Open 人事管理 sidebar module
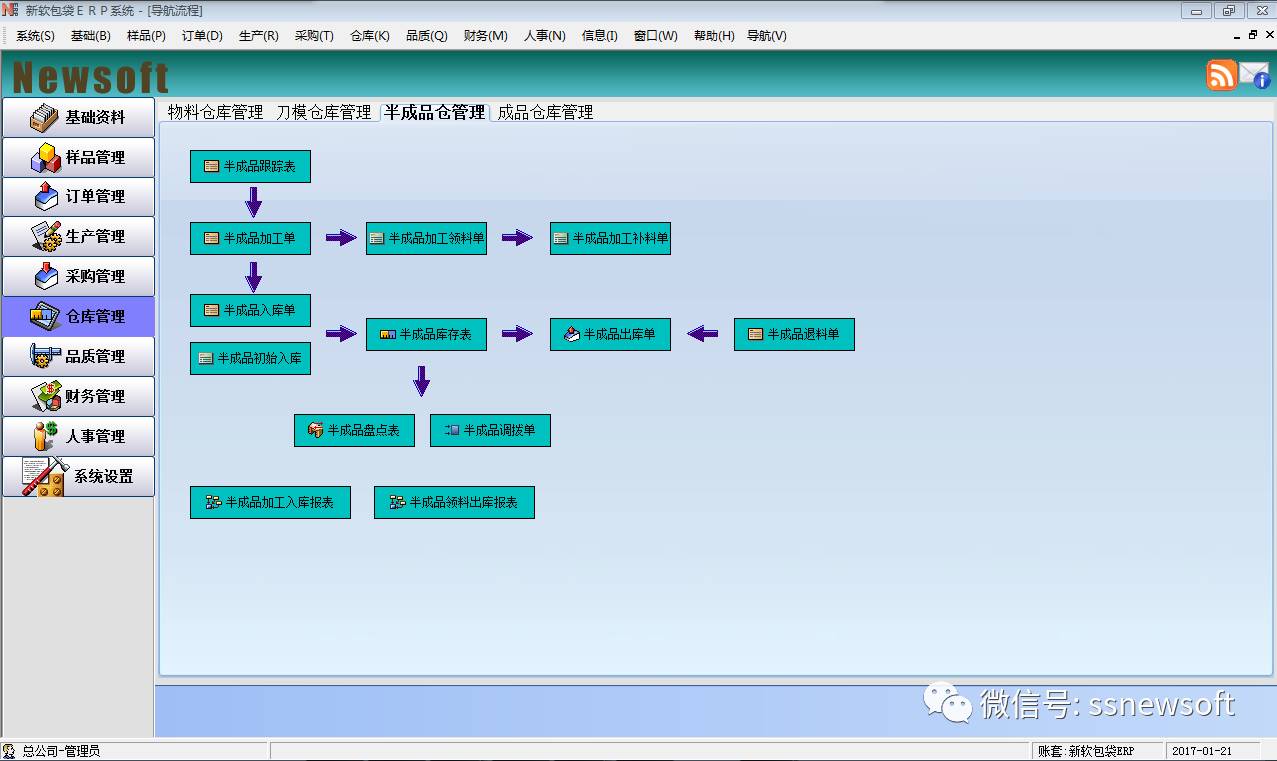The height and width of the screenshot is (761, 1277). pos(79,437)
